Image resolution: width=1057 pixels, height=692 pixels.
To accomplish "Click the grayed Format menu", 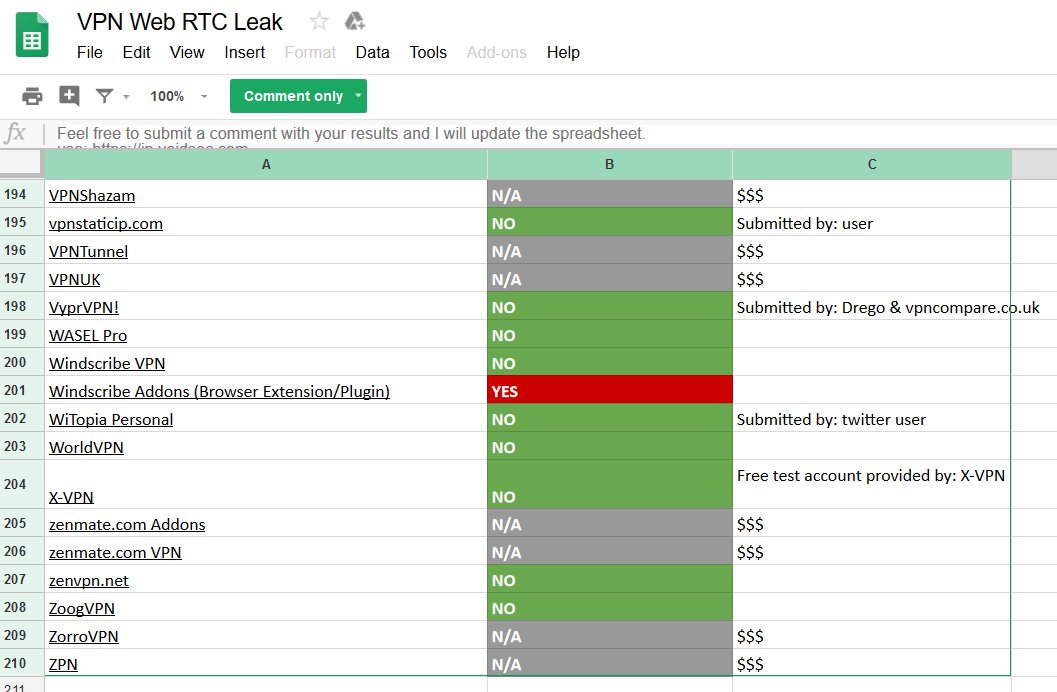I will pos(310,53).
